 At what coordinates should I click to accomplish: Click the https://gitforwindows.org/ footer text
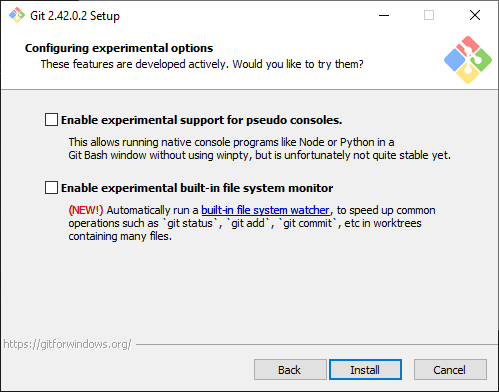67,344
